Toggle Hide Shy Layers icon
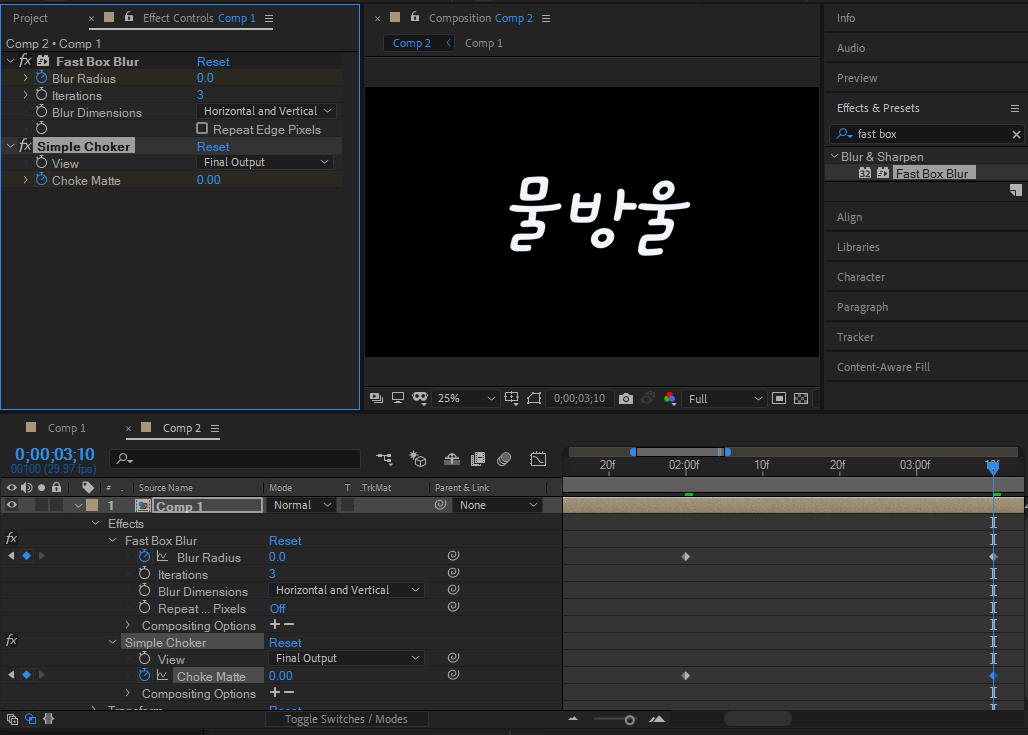Viewport: 1028px width, 735px height. (452, 459)
